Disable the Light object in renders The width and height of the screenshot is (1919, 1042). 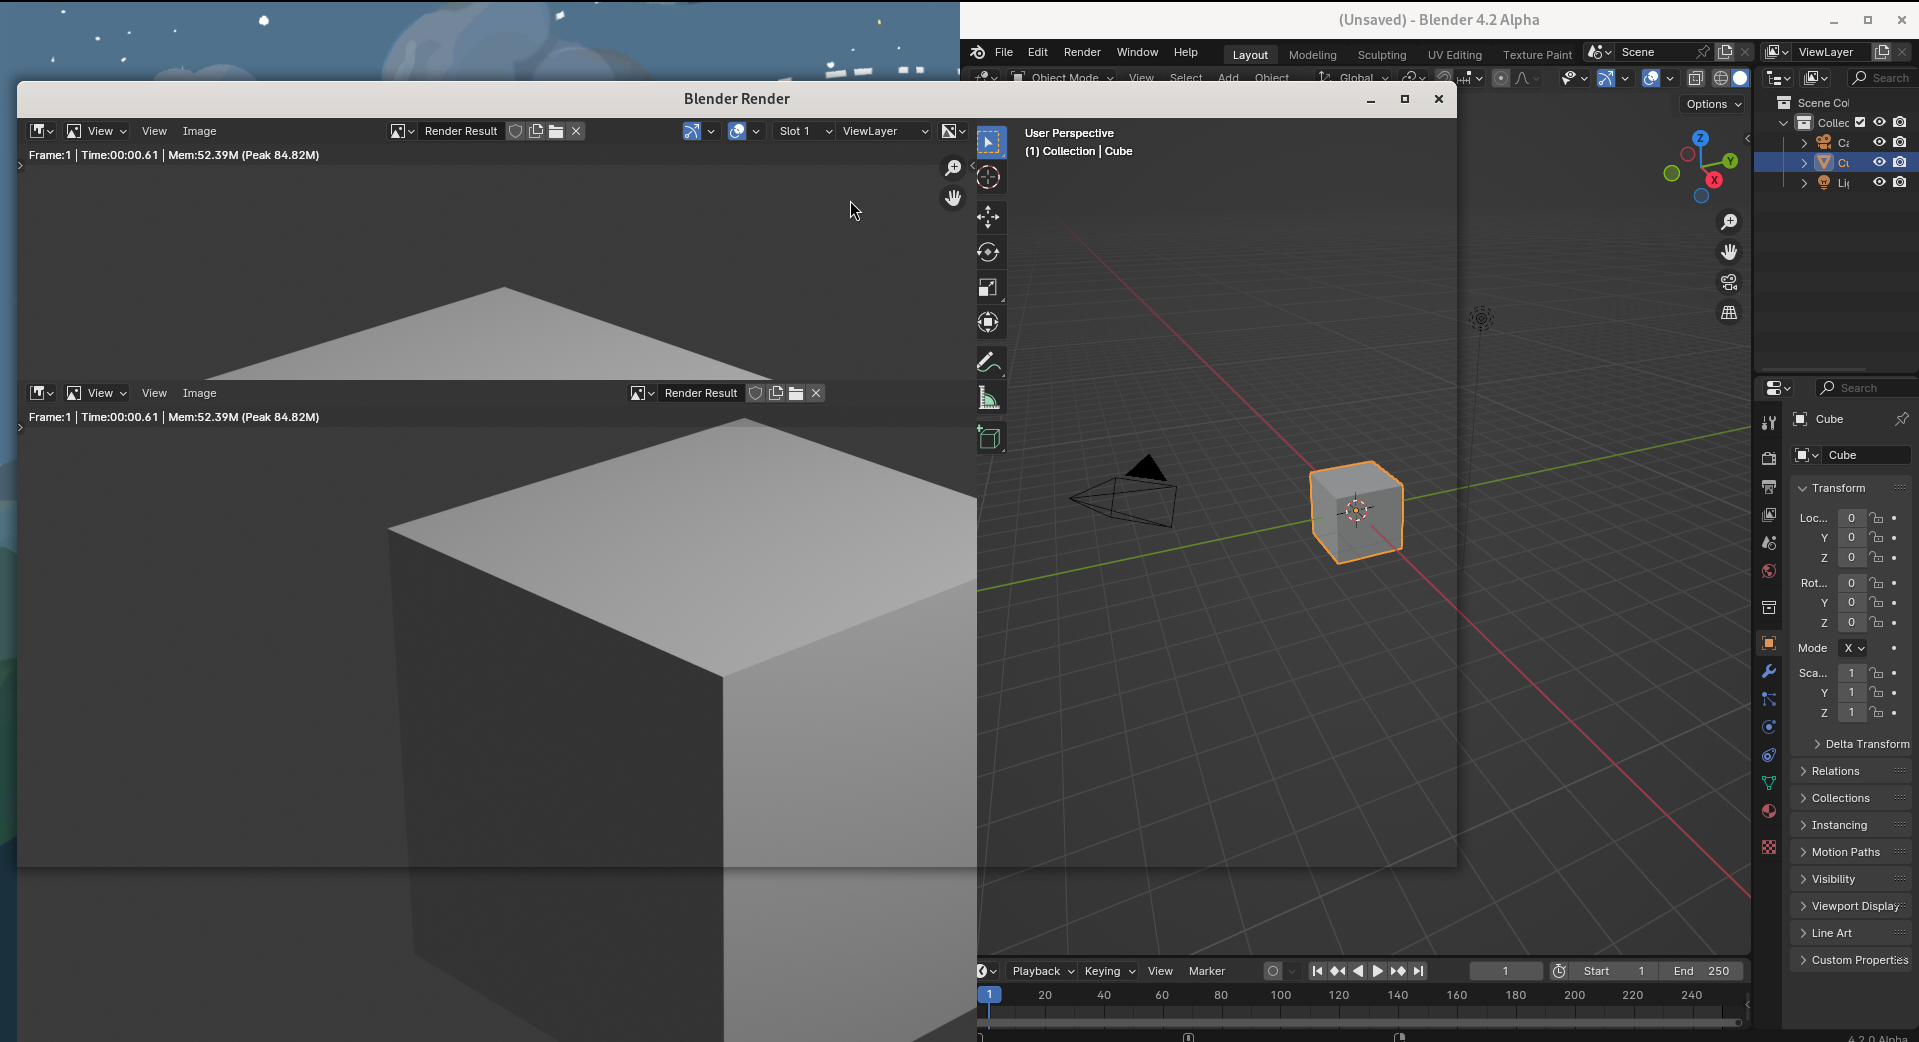[x=1899, y=182]
